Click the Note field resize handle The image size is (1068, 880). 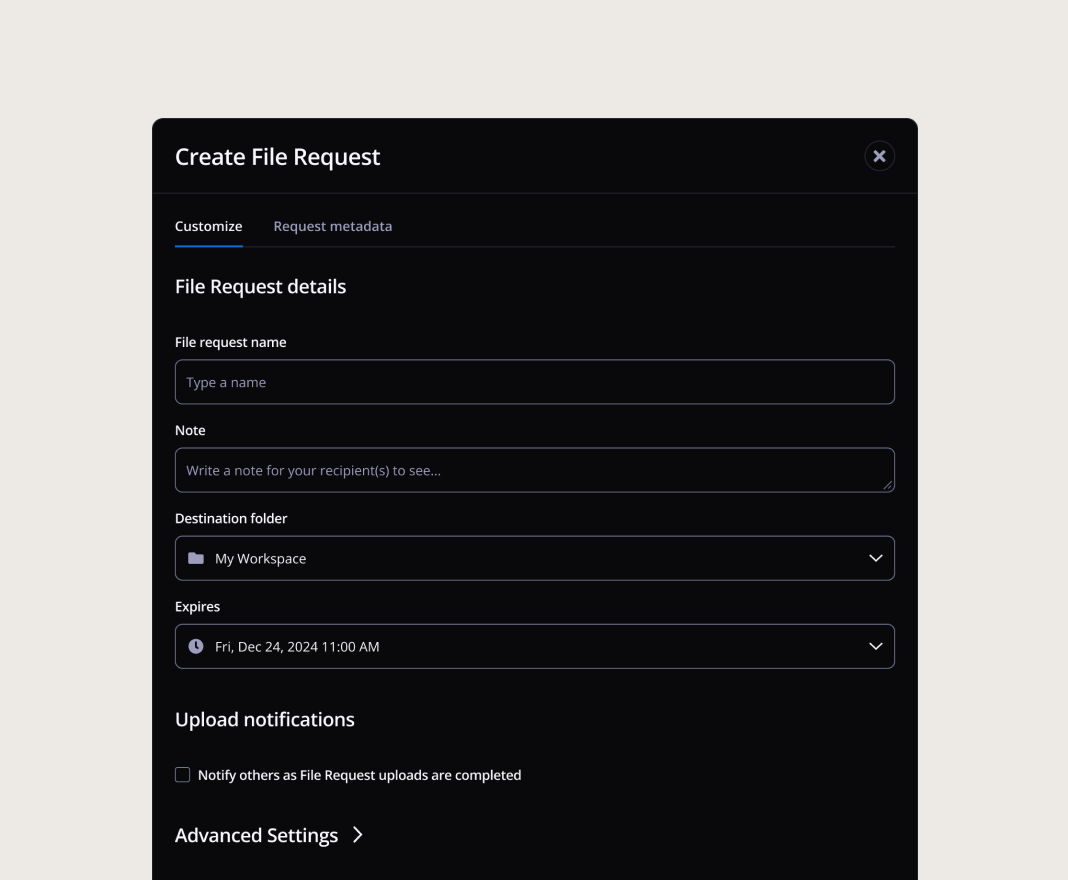tap(888, 485)
